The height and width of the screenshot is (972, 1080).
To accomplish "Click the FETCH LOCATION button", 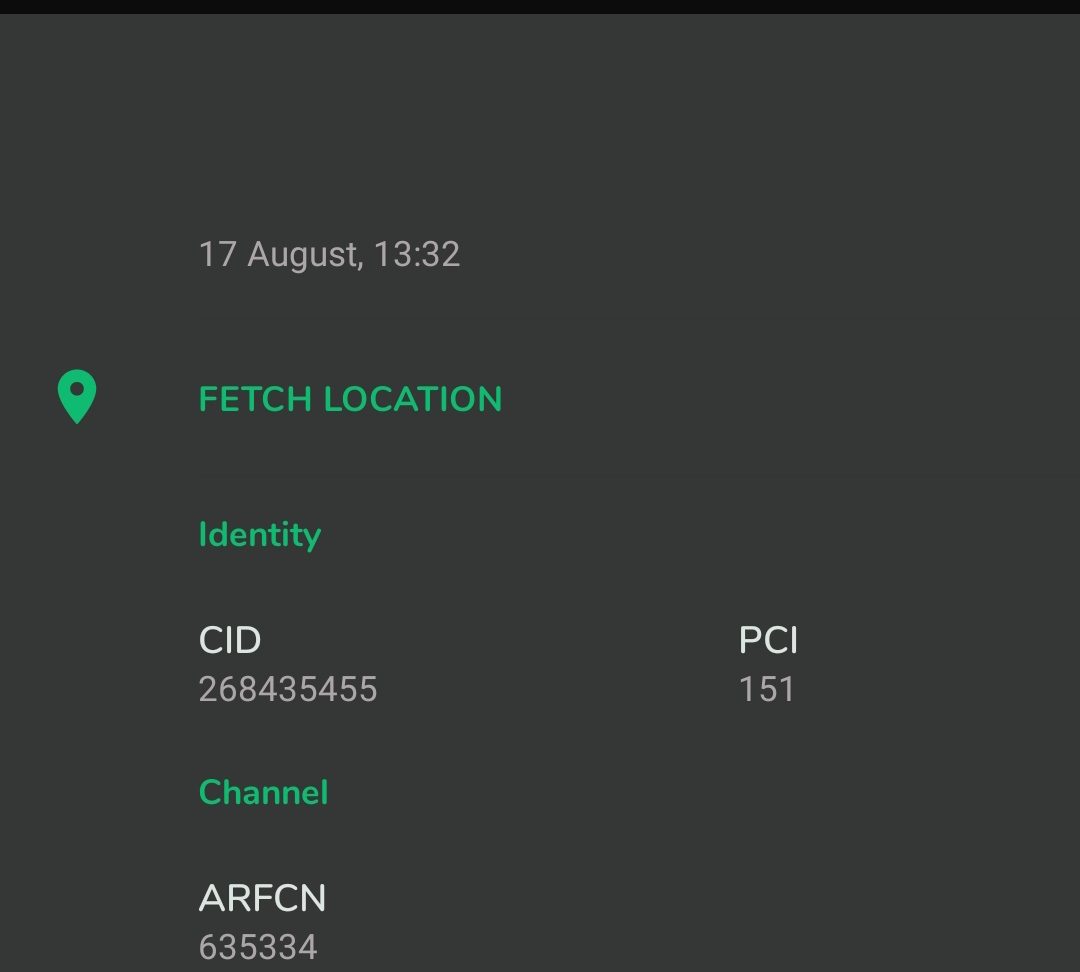I will [350, 399].
